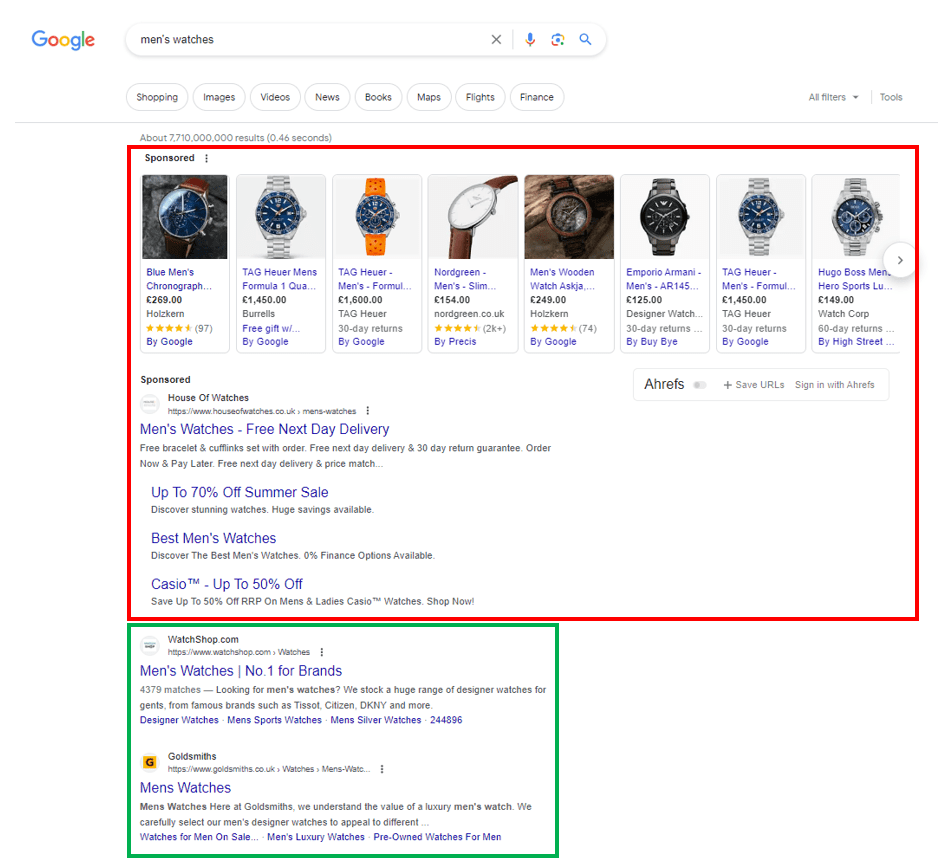The width and height of the screenshot is (952, 867).
Task: Click the Goldsmiths favicon
Action: (149, 762)
